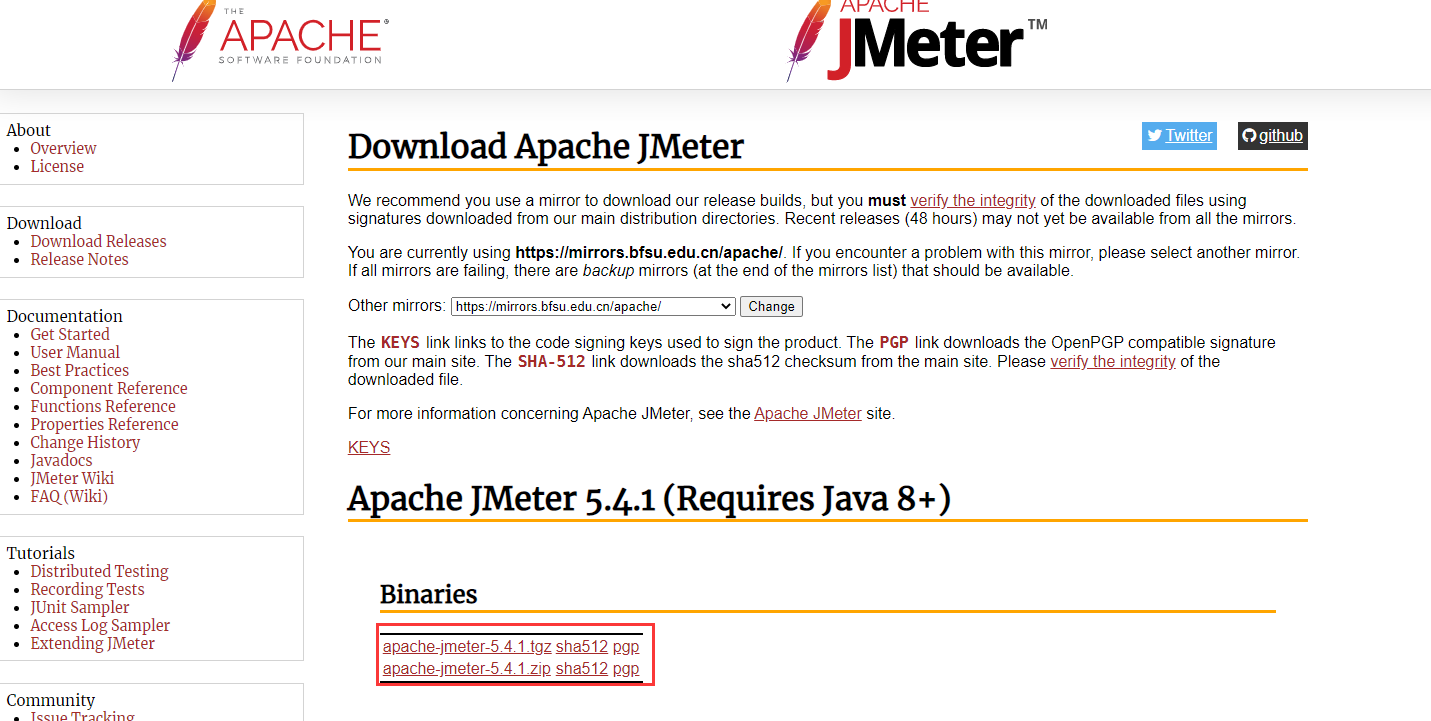Open the Twitter button
This screenshot has width=1431, height=721.
pos(1179,136)
